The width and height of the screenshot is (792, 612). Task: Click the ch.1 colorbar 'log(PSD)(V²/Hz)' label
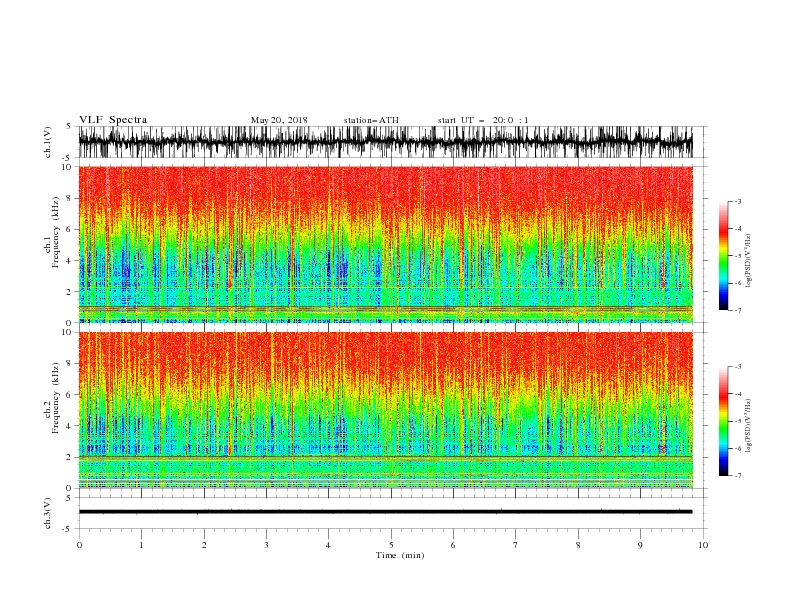[749, 261]
